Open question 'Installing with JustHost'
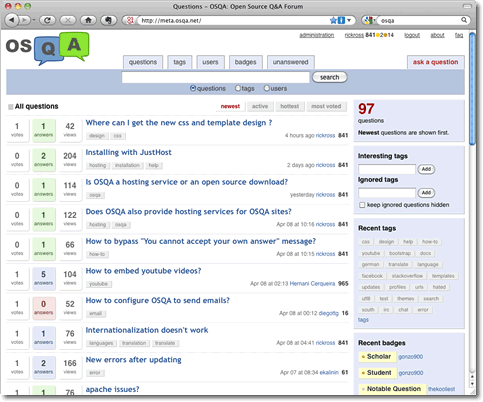Viewport: 483px width, 402px height. pos(128,153)
